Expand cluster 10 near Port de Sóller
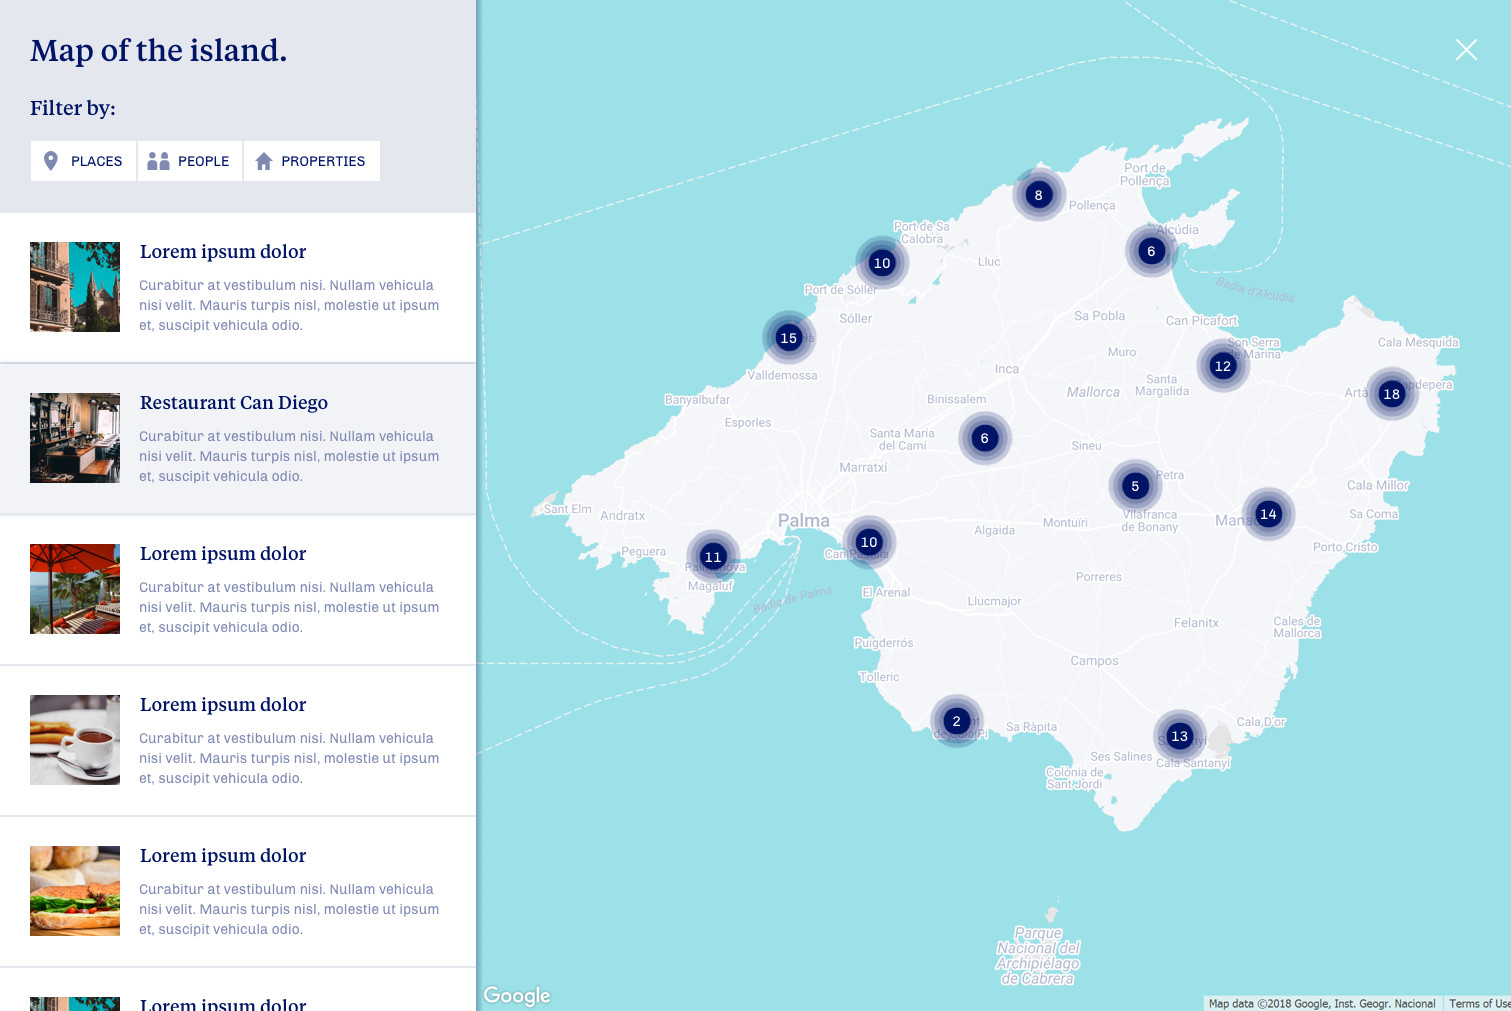This screenshot has width=1511, height=1011. [x=881, y=262]
